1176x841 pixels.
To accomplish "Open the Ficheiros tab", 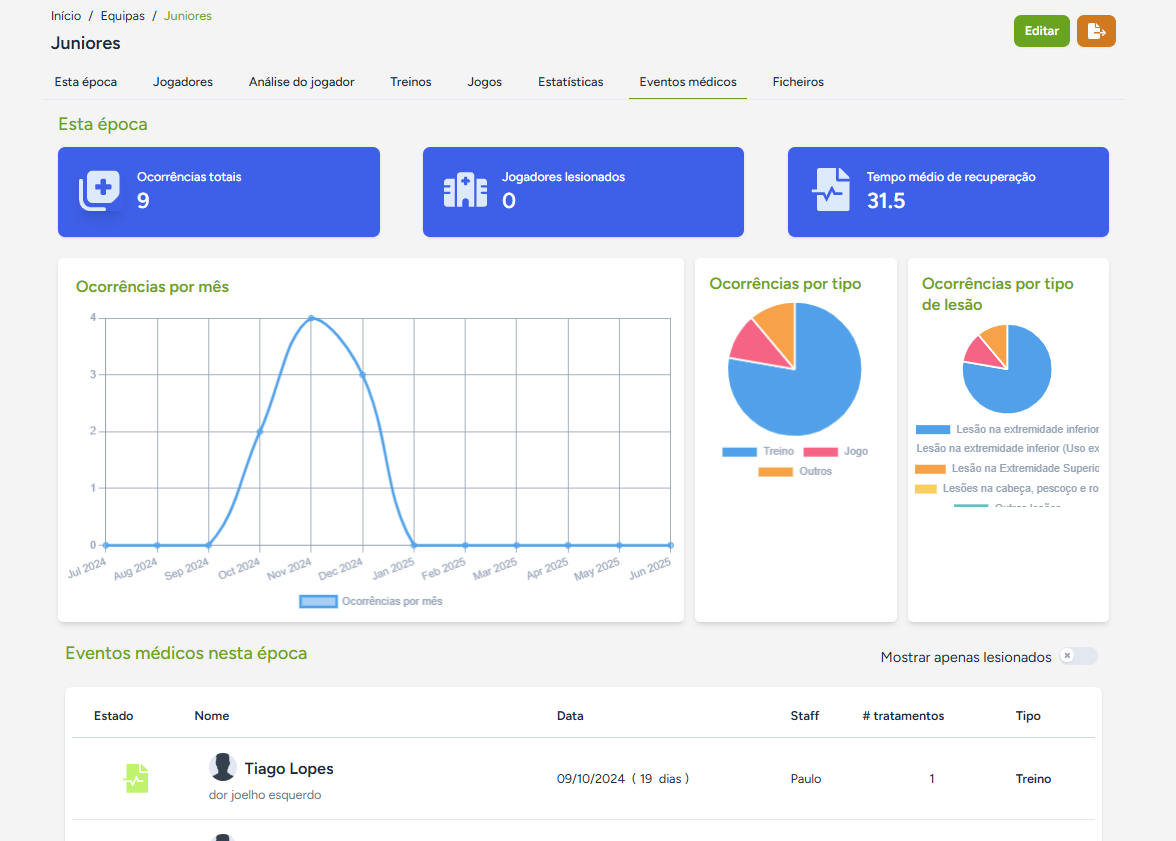I will click(798, 82).
